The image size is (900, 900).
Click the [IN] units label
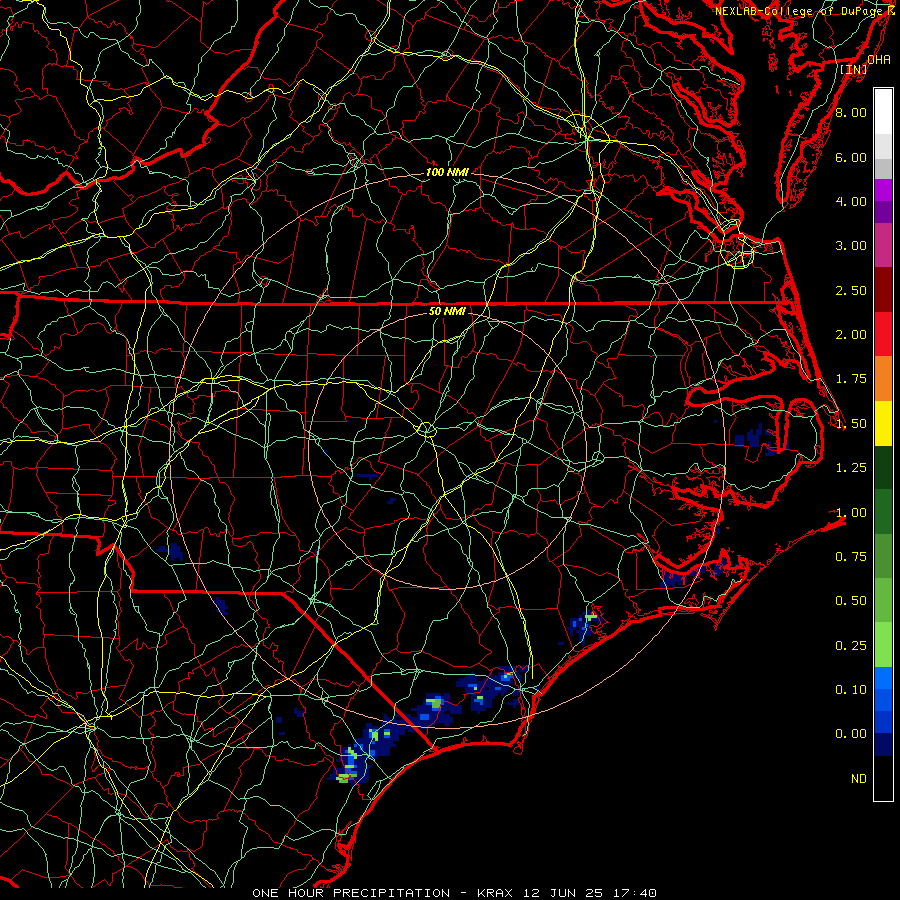[x=854, y=69]
